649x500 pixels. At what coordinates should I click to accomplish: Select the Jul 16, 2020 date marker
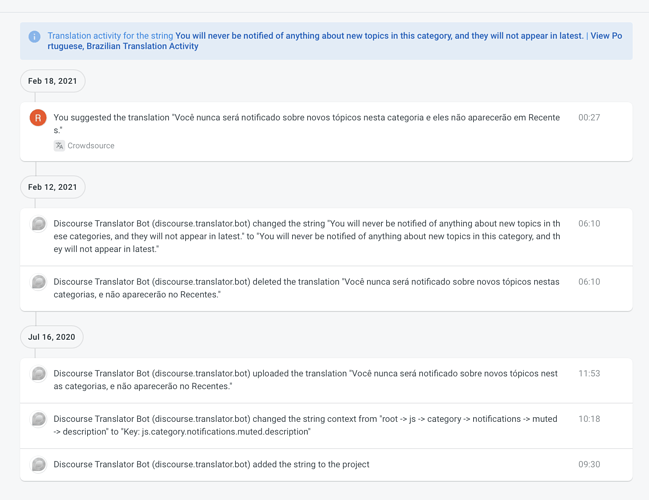[52, 337]
